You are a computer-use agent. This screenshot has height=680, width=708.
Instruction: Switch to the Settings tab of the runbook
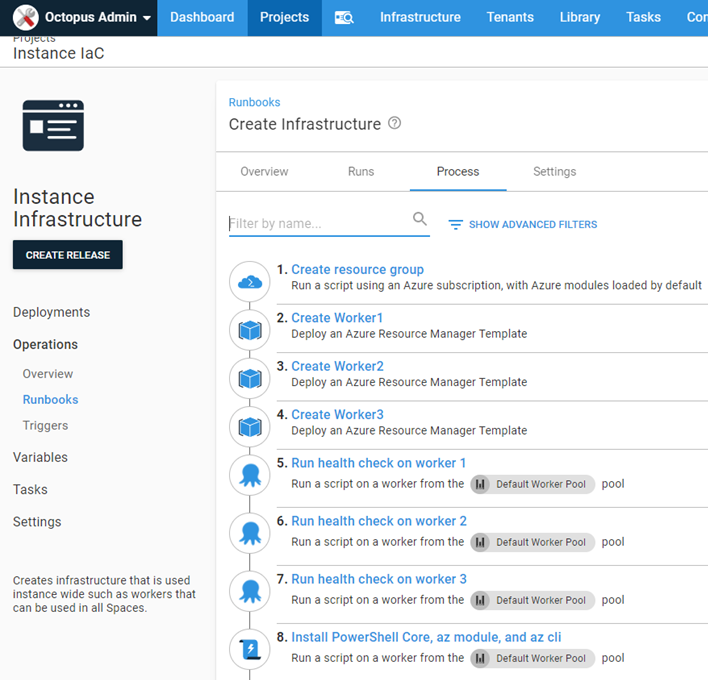pyautogui.click(x=554, y=172)
